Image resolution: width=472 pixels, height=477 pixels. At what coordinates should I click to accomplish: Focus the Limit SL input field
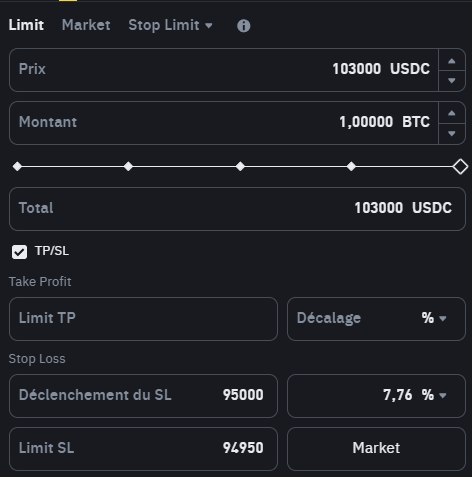(143, 449)
